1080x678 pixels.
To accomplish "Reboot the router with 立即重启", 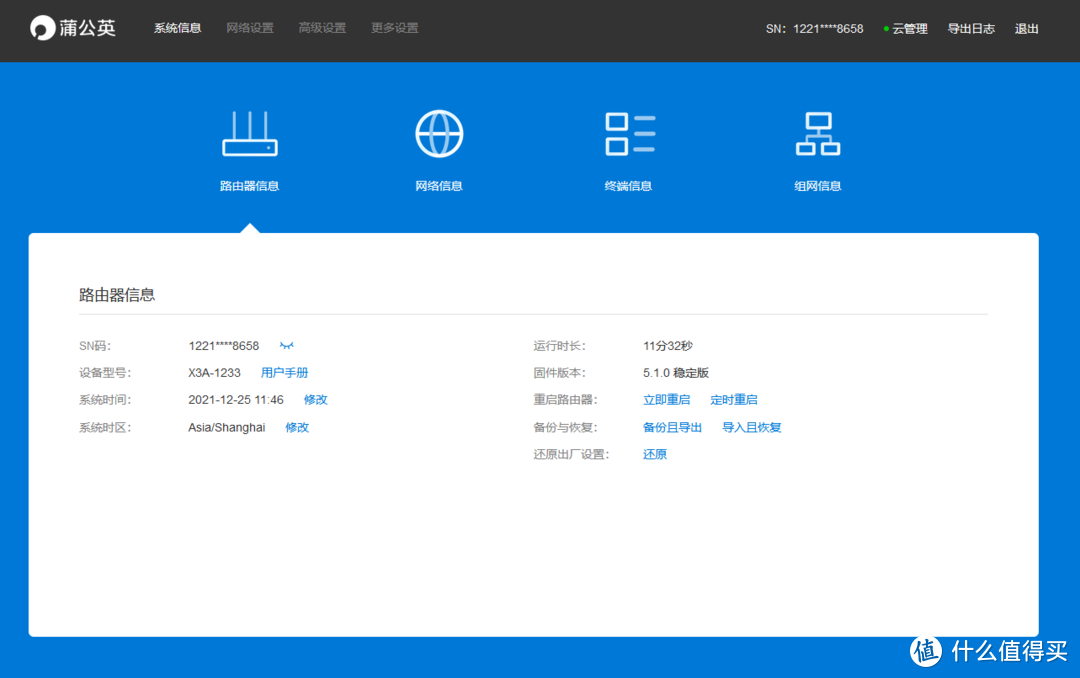I will point(666,399).
